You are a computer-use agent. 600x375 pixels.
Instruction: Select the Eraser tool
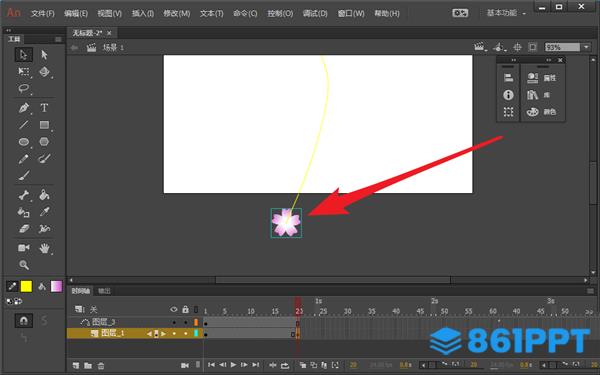(x=24, y=229)
